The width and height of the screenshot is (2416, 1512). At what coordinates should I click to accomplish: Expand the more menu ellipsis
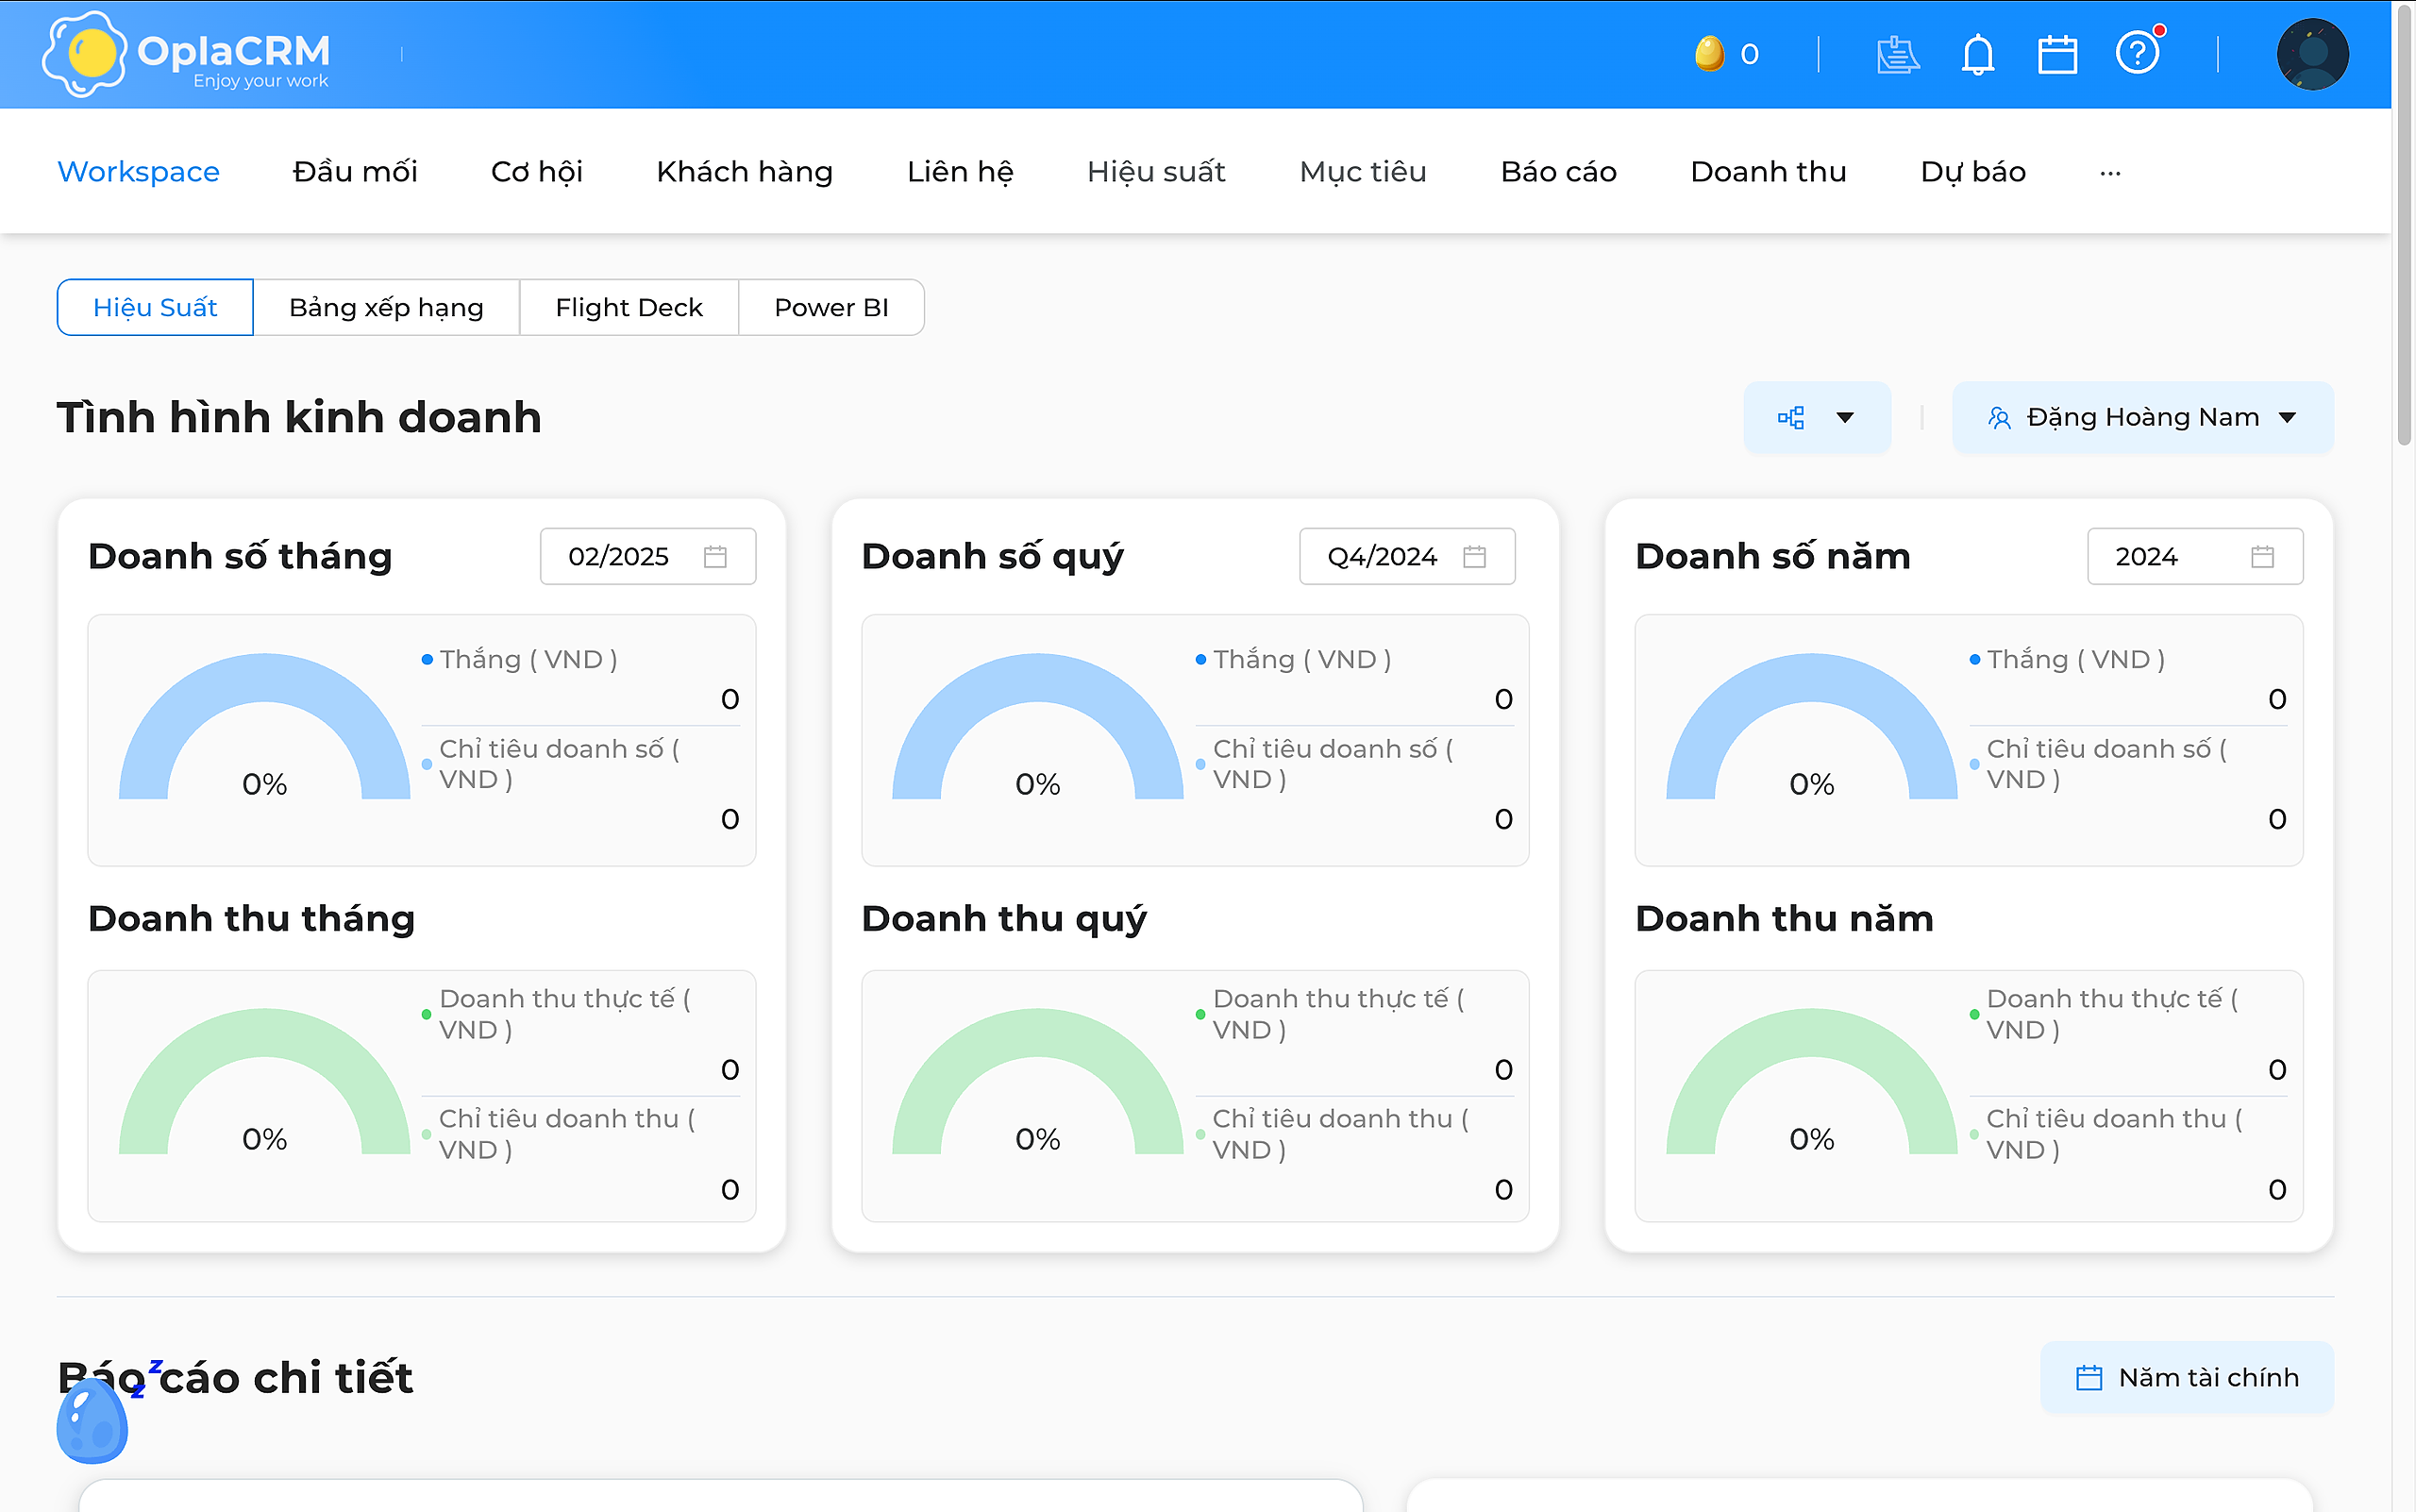(x=2110, y=172)
